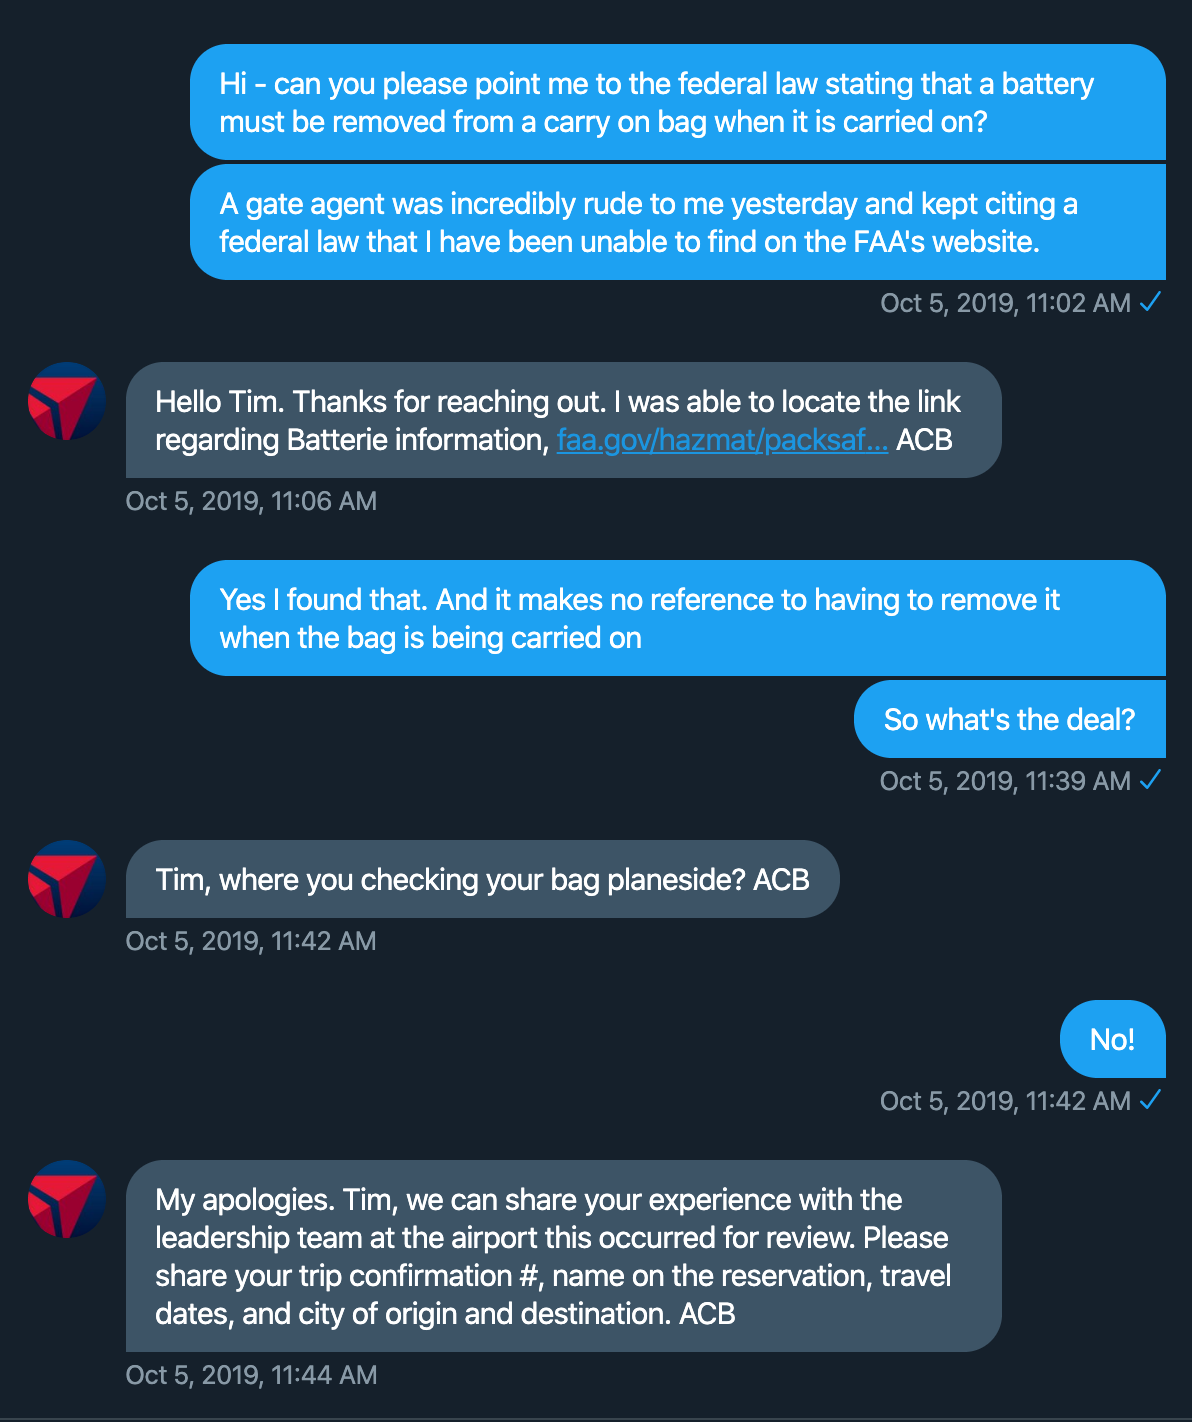
Task: Click Delta avatar beside 'My apologies' message
Action: click(66, 1199)
